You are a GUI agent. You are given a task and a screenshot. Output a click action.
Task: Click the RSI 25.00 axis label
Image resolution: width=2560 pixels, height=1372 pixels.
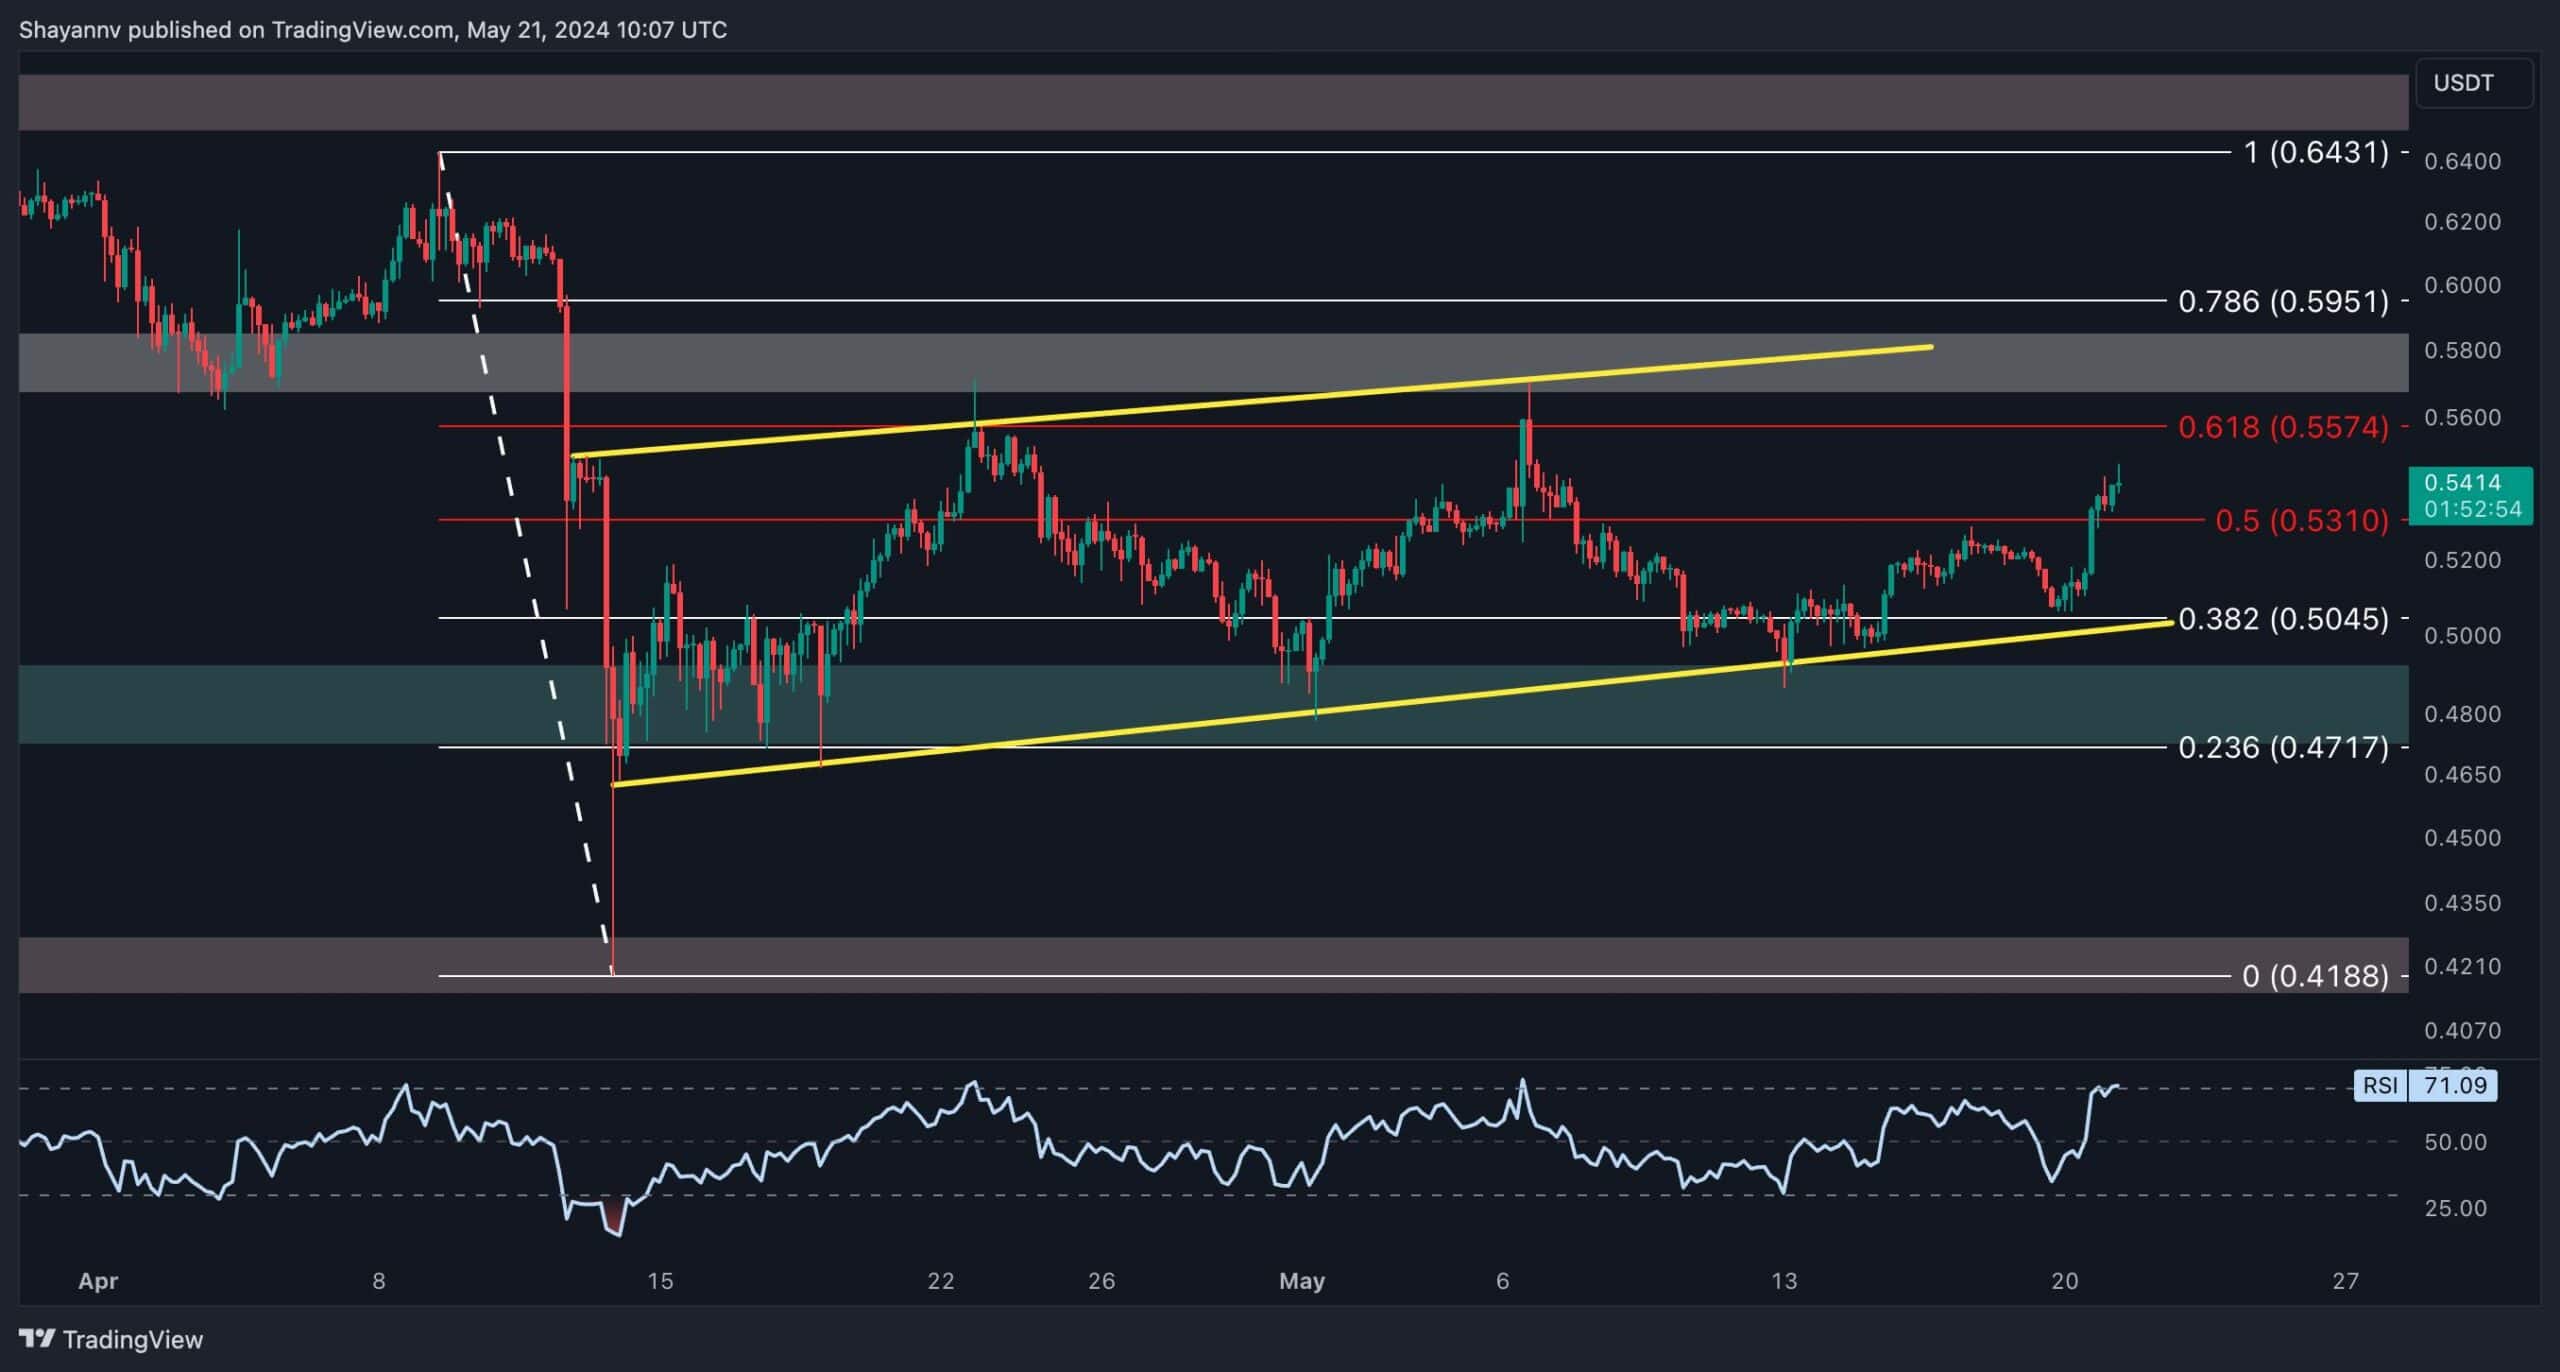coord(2455,1208)
